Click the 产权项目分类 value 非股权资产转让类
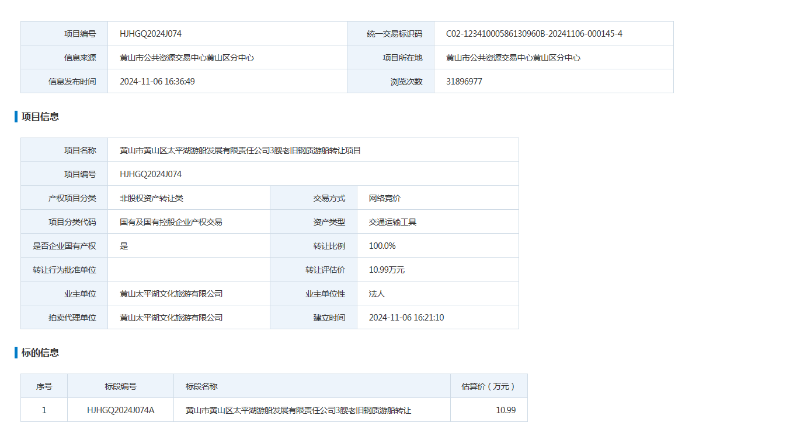Screen dimensions: 800x433 coord(151,198)
